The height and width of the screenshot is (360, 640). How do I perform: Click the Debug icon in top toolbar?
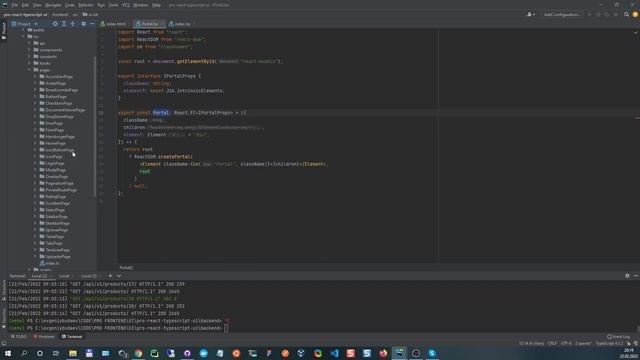[598, 14]
